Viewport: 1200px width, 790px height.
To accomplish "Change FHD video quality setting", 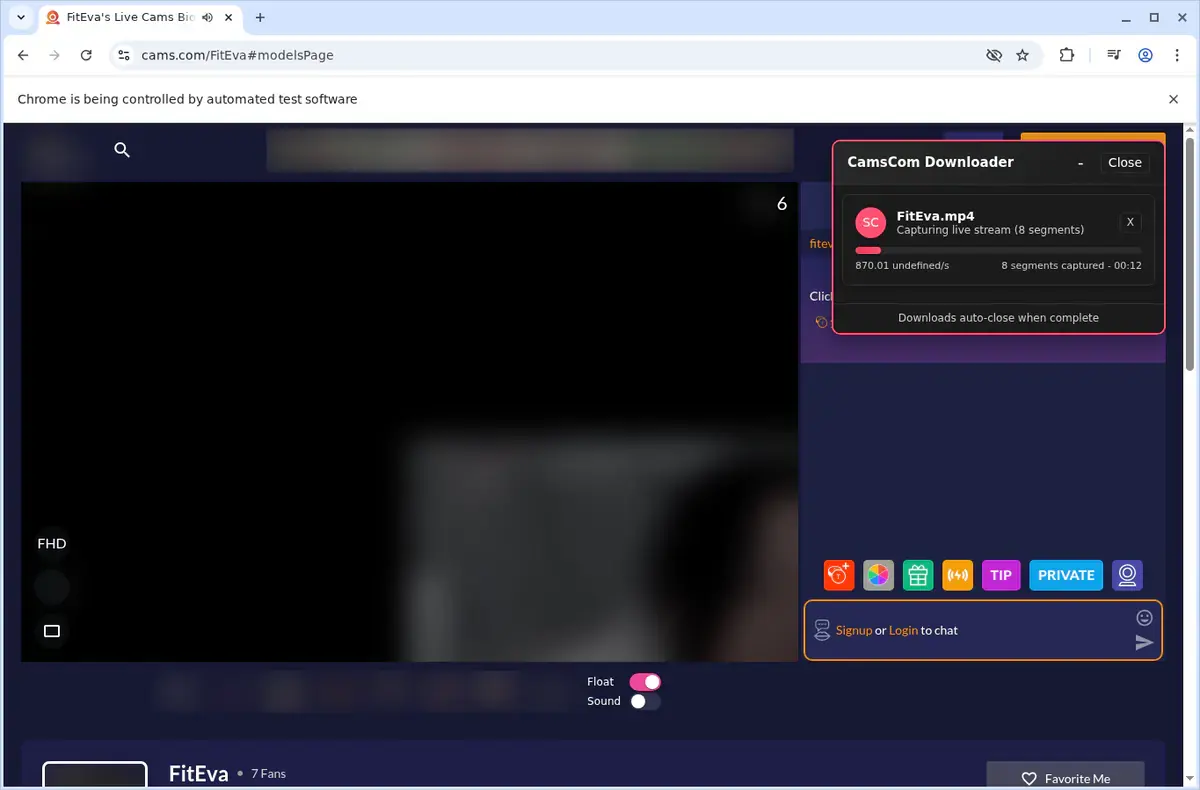I will [x=52, y=544].
